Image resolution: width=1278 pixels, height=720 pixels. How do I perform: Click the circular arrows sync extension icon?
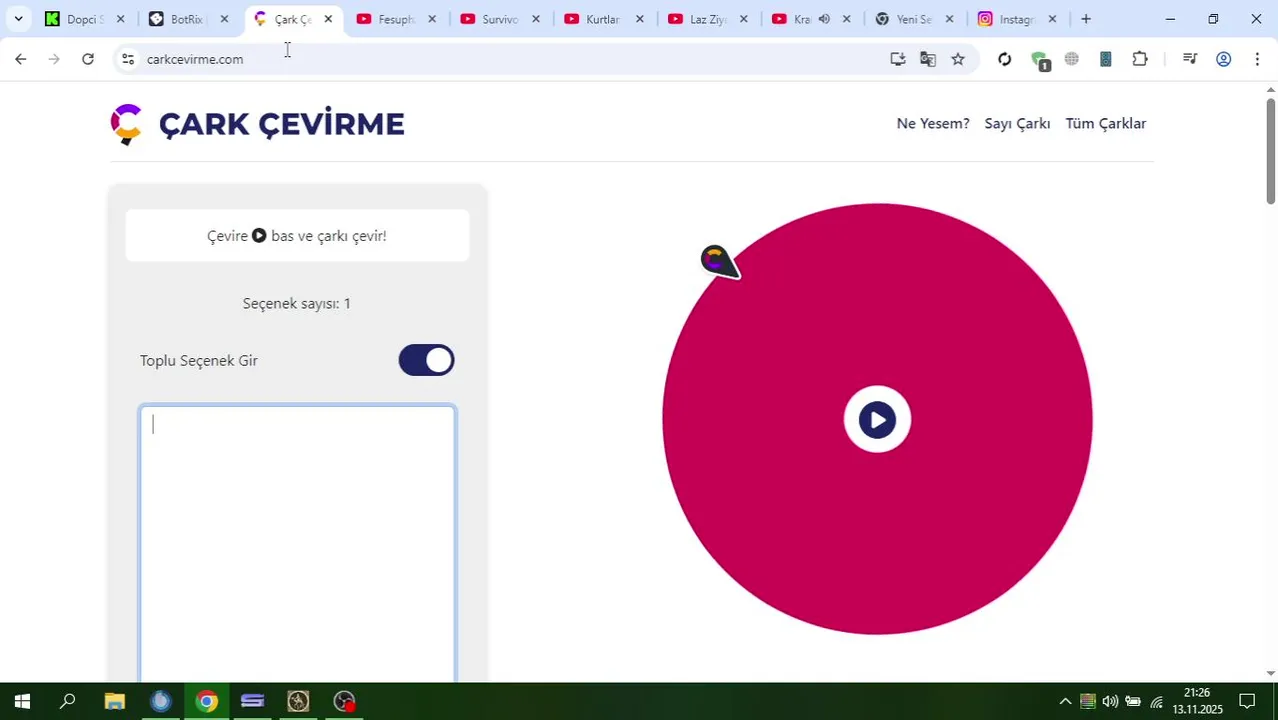[x=1005, y=59]
